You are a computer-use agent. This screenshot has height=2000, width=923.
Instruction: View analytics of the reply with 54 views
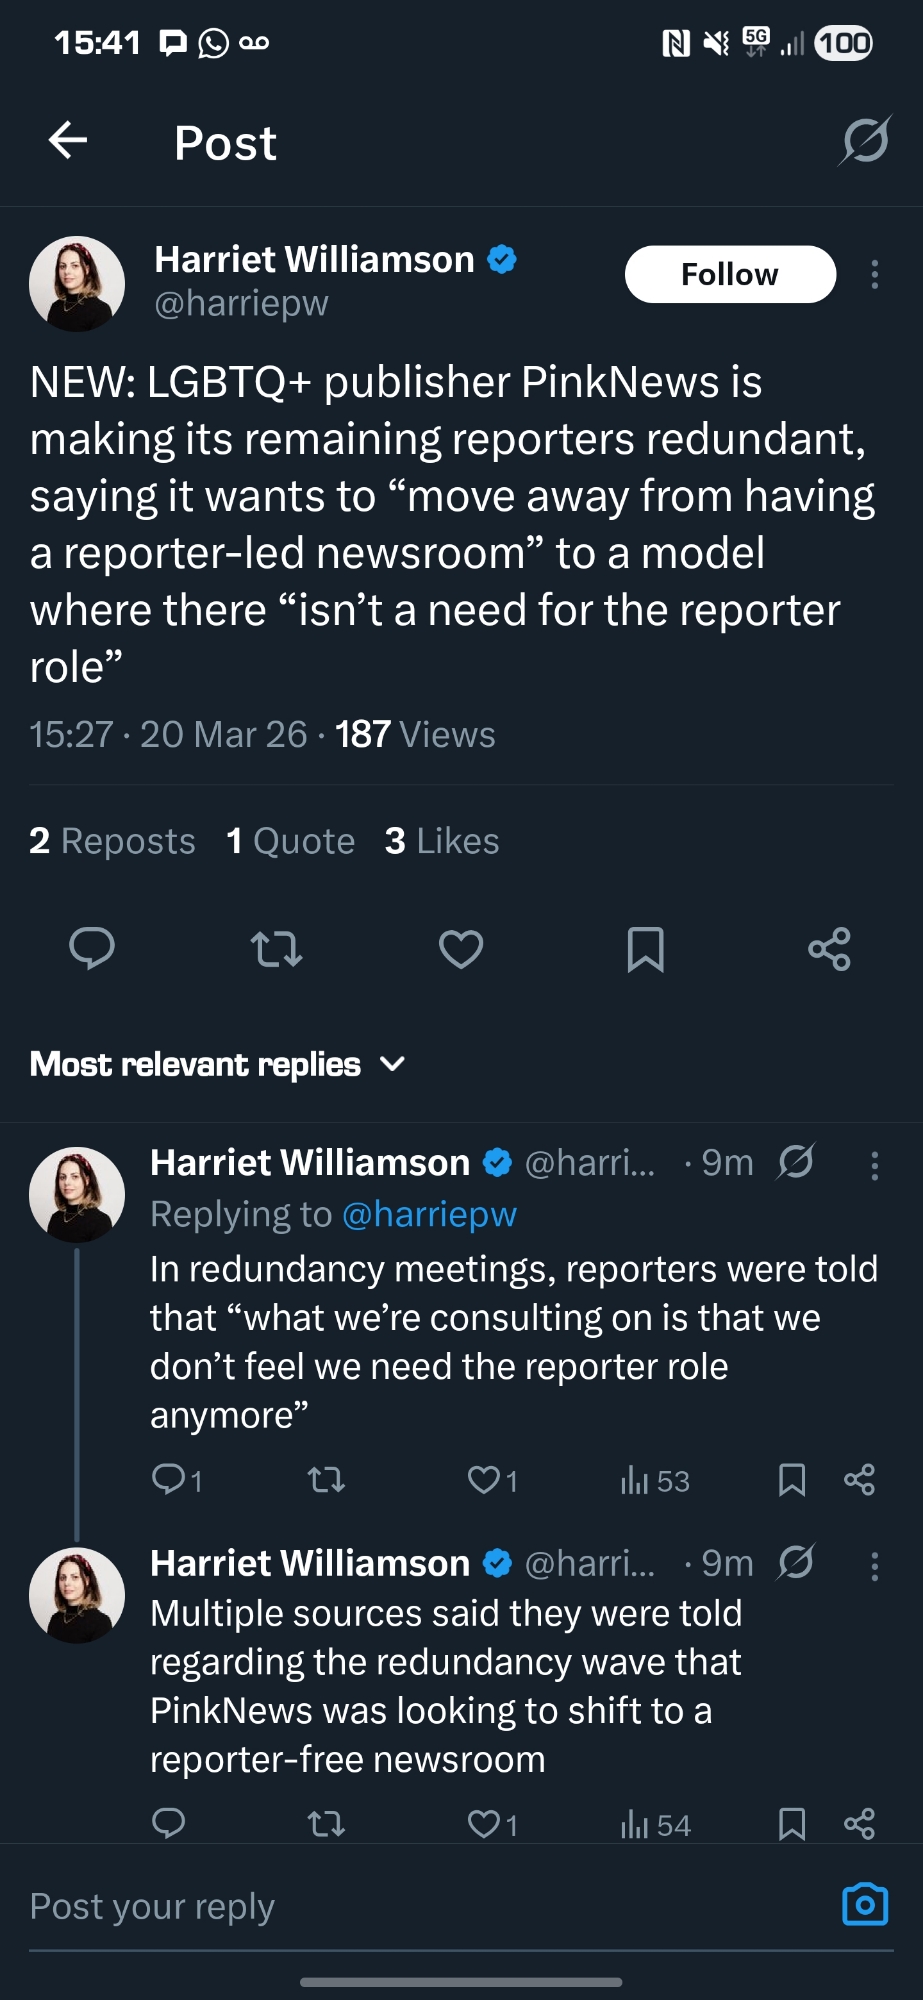pyautogui.click(x=655, y=1825)
